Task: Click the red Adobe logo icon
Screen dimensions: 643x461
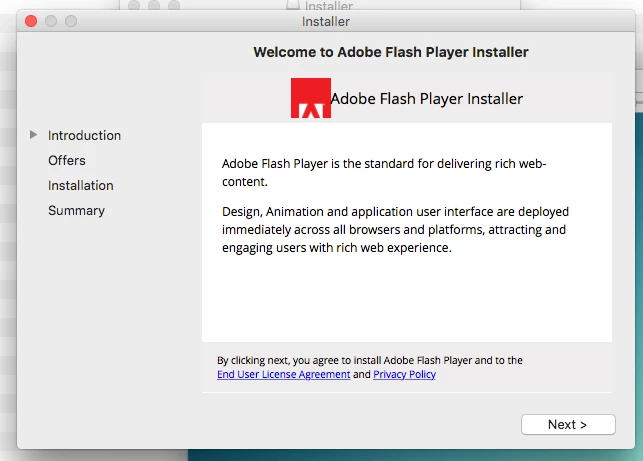Action: coord(311,98)
